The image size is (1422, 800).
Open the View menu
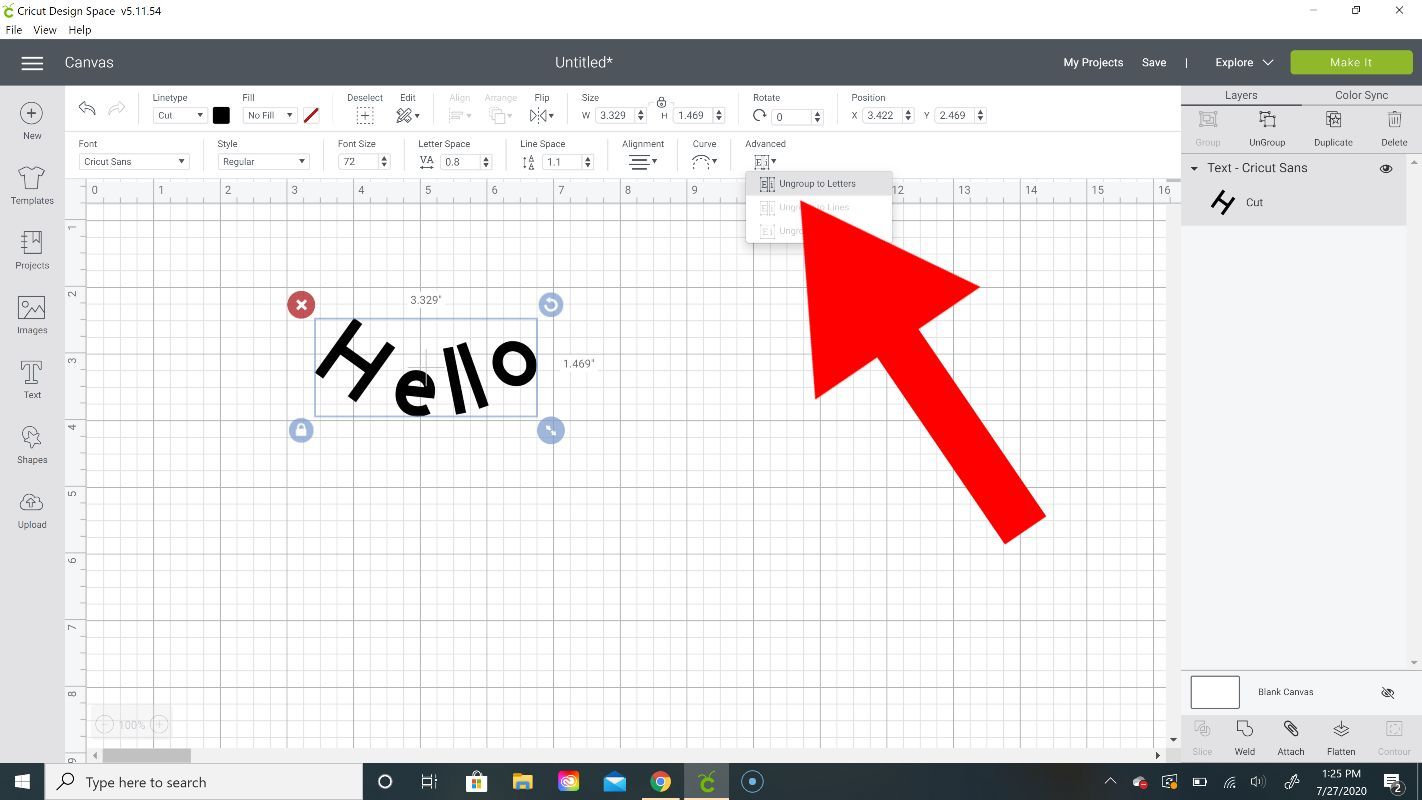45,30
